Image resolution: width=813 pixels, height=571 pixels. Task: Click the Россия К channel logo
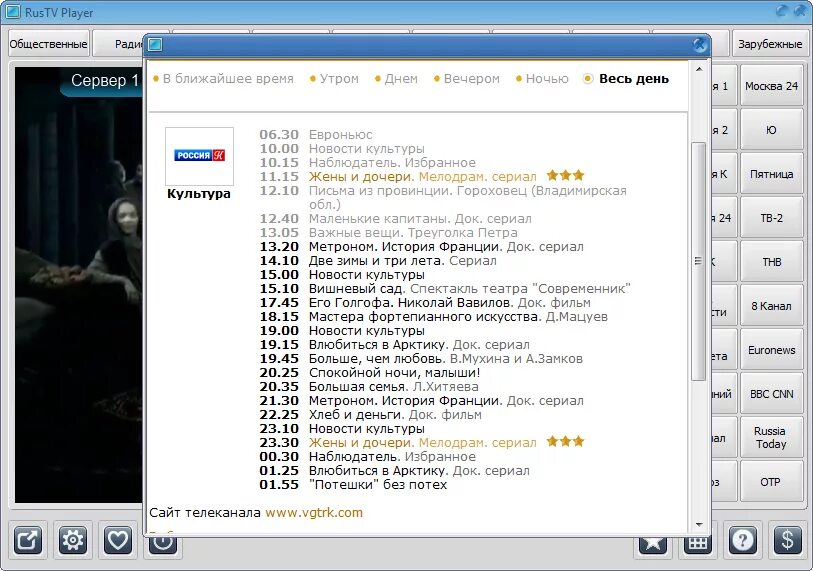[x=200, y=156]
